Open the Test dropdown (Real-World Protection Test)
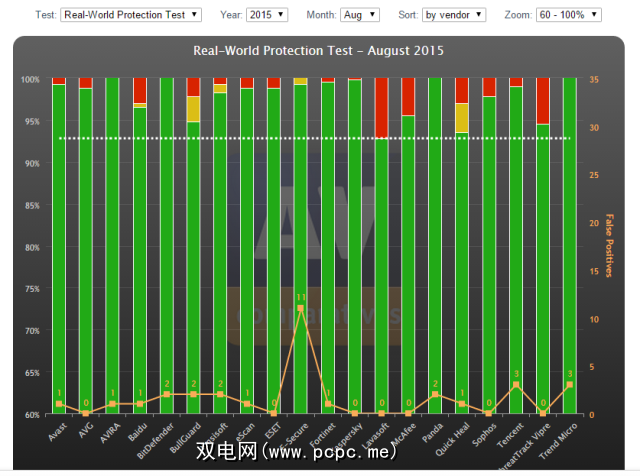 click(x=131, y=15)
